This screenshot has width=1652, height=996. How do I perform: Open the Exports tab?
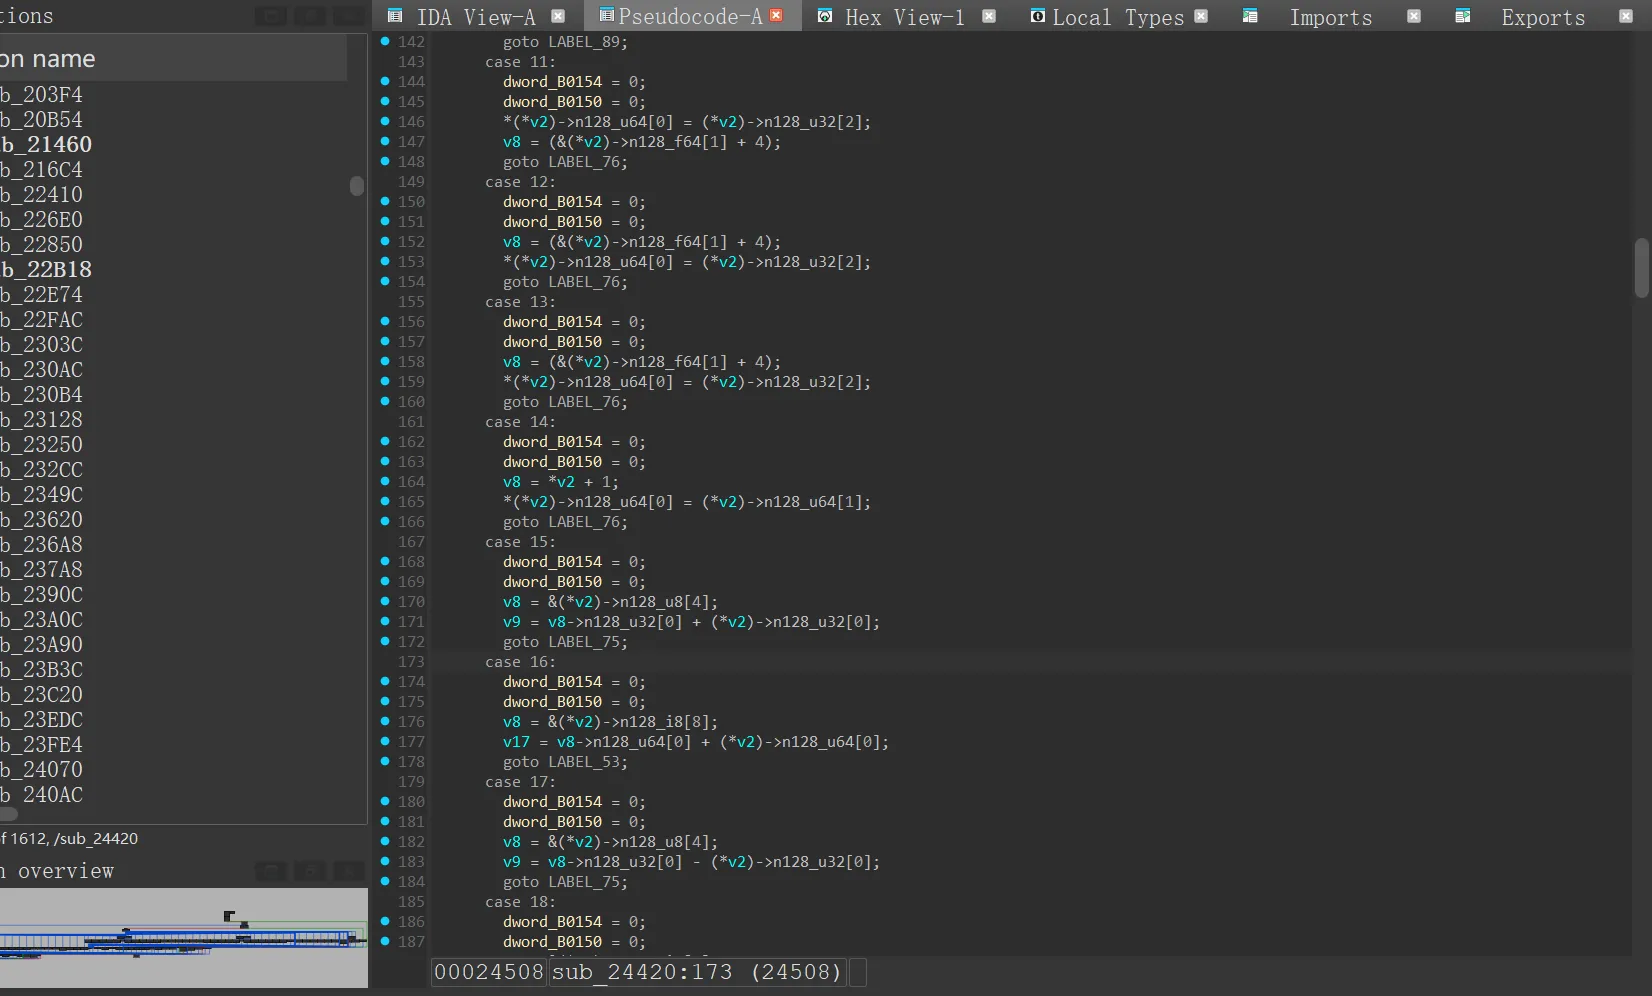pyautogui.click(x=1543, y=17)
